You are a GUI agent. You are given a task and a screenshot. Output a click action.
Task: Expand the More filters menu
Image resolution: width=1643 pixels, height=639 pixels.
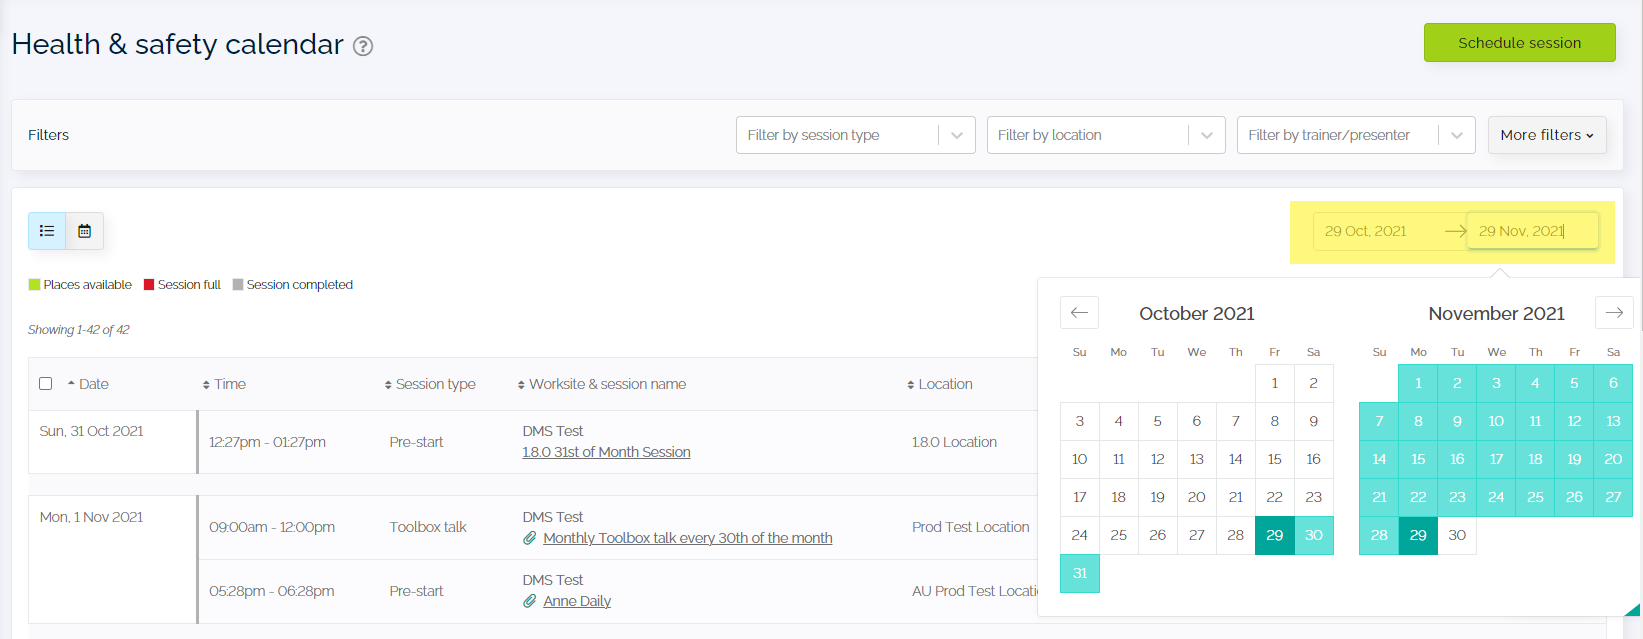tap(1547, 135)
